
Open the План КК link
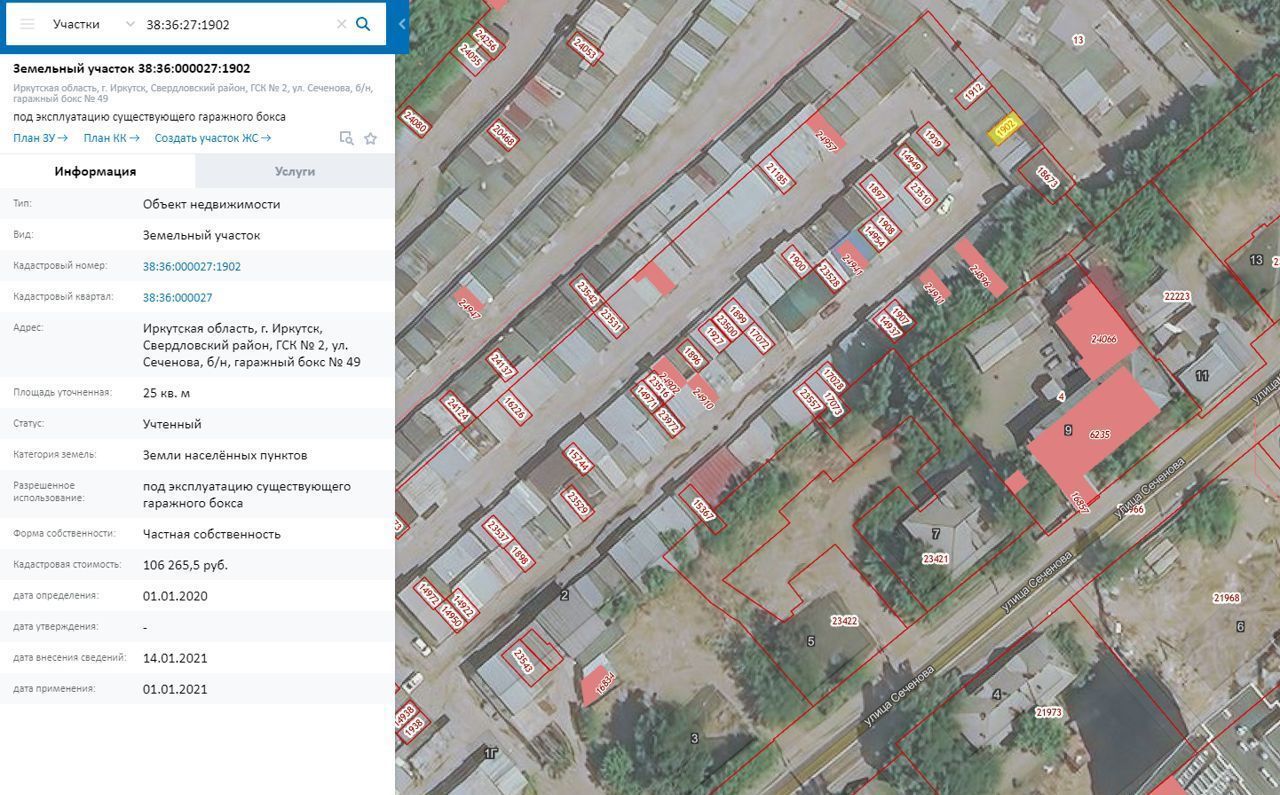pos(112,138)
